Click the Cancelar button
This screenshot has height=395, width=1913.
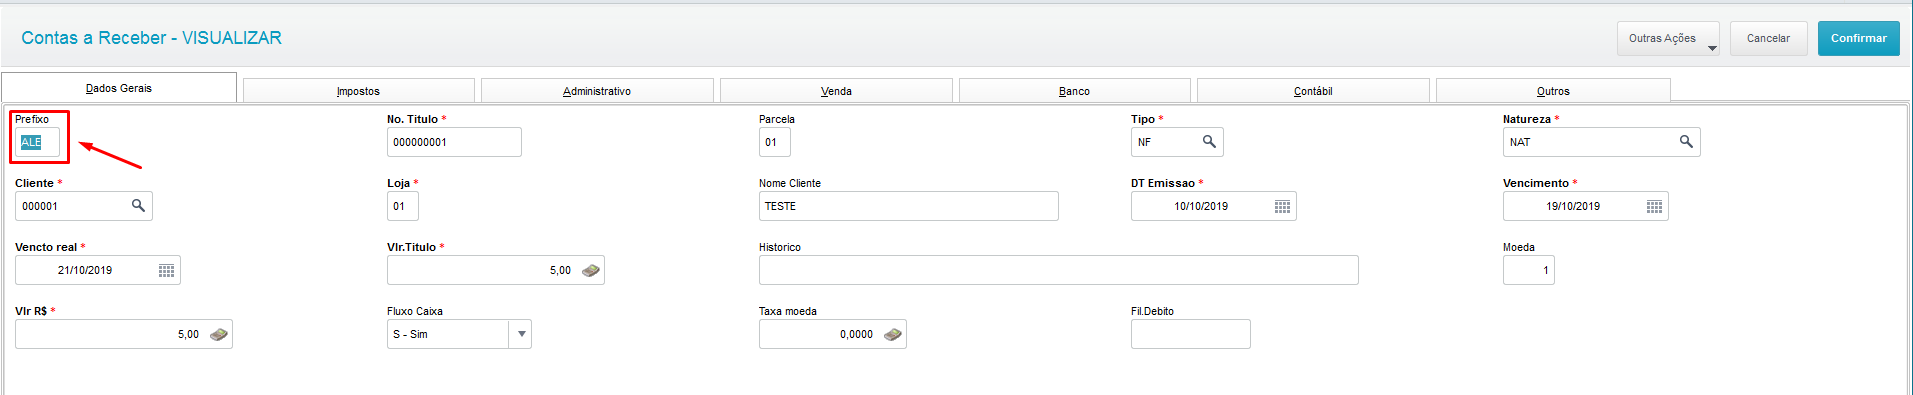pyautogui.click(x=1768, y=38)
